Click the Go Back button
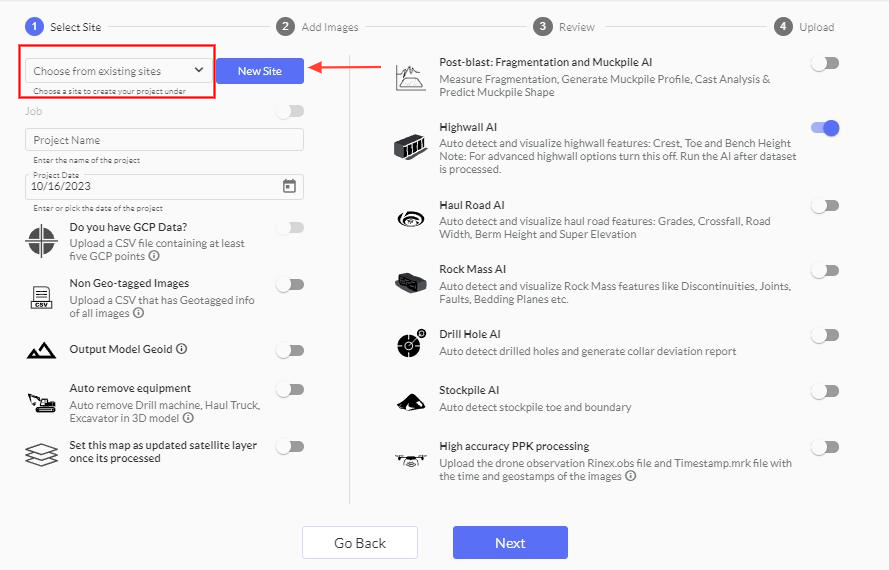The image size is (889, 570). click(360, 543)
